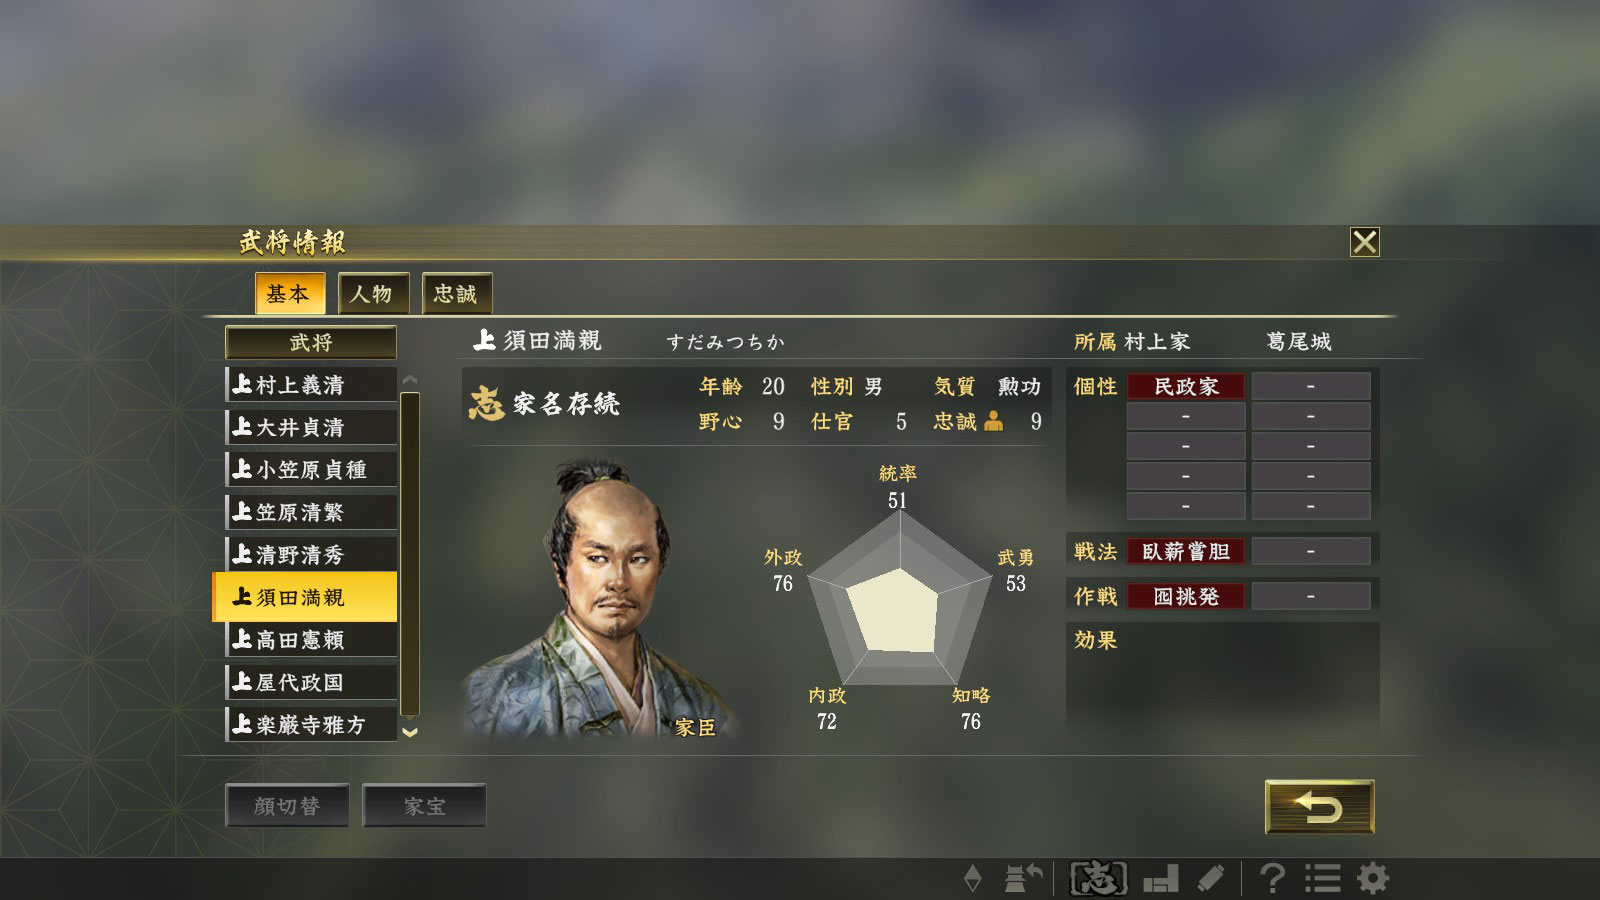
Task: Click the 志 ambition icon in bottom bar
Action: 1099,879
